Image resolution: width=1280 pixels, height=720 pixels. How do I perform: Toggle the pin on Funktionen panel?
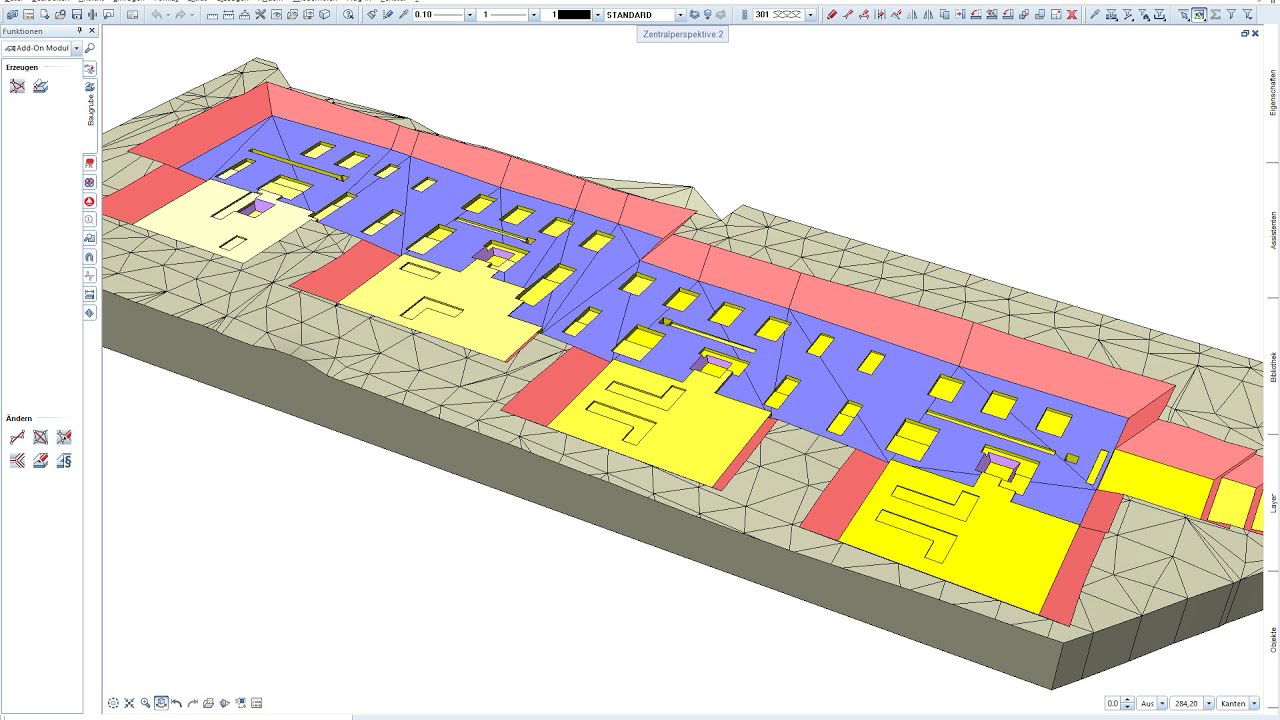coord(80,31)
